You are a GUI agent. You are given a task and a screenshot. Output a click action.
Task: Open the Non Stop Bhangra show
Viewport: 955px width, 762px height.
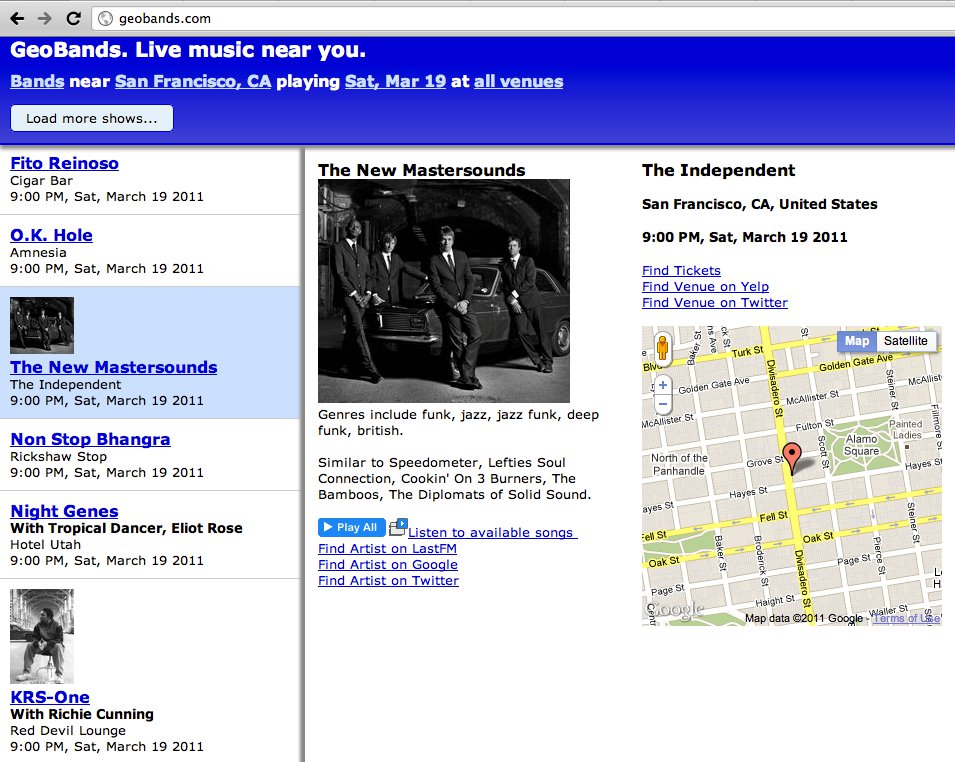[x=90, y=439]
